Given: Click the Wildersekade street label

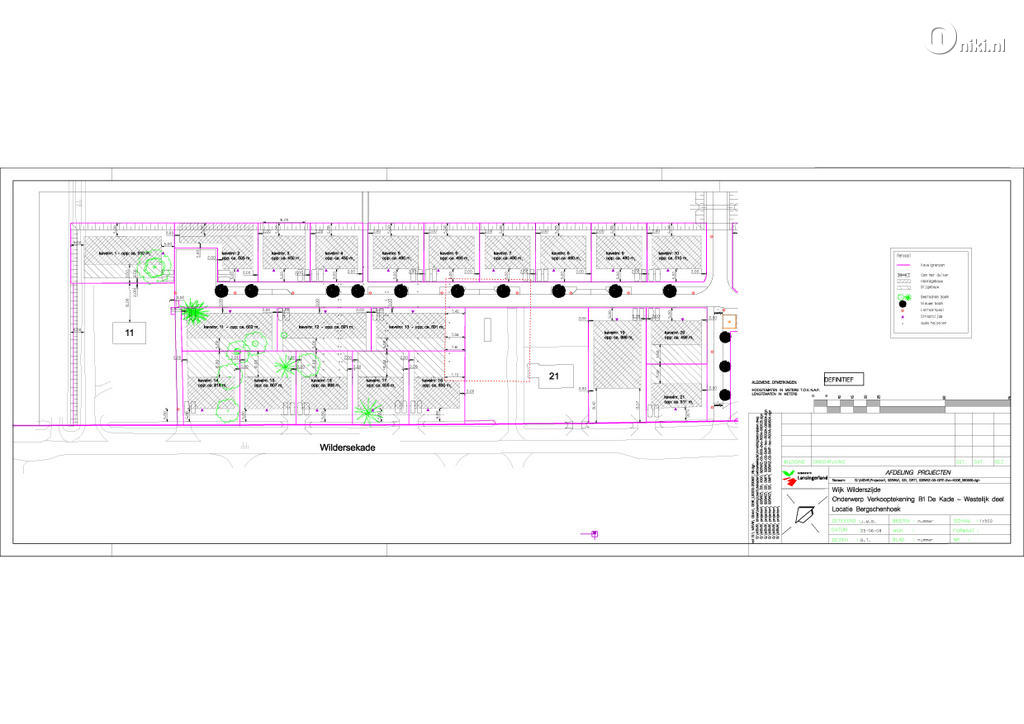Looking at the screenshot, I should [x=347, y=448].
